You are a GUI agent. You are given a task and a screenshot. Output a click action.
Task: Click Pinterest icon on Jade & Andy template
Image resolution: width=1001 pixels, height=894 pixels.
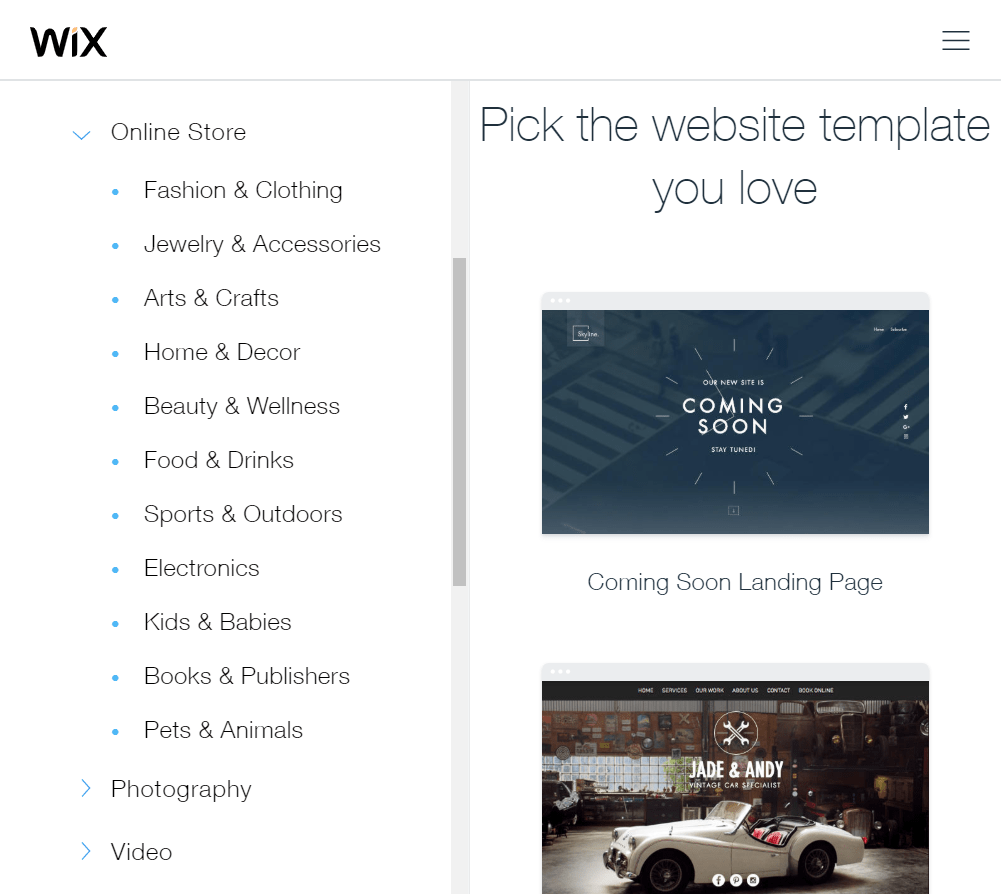735,881
